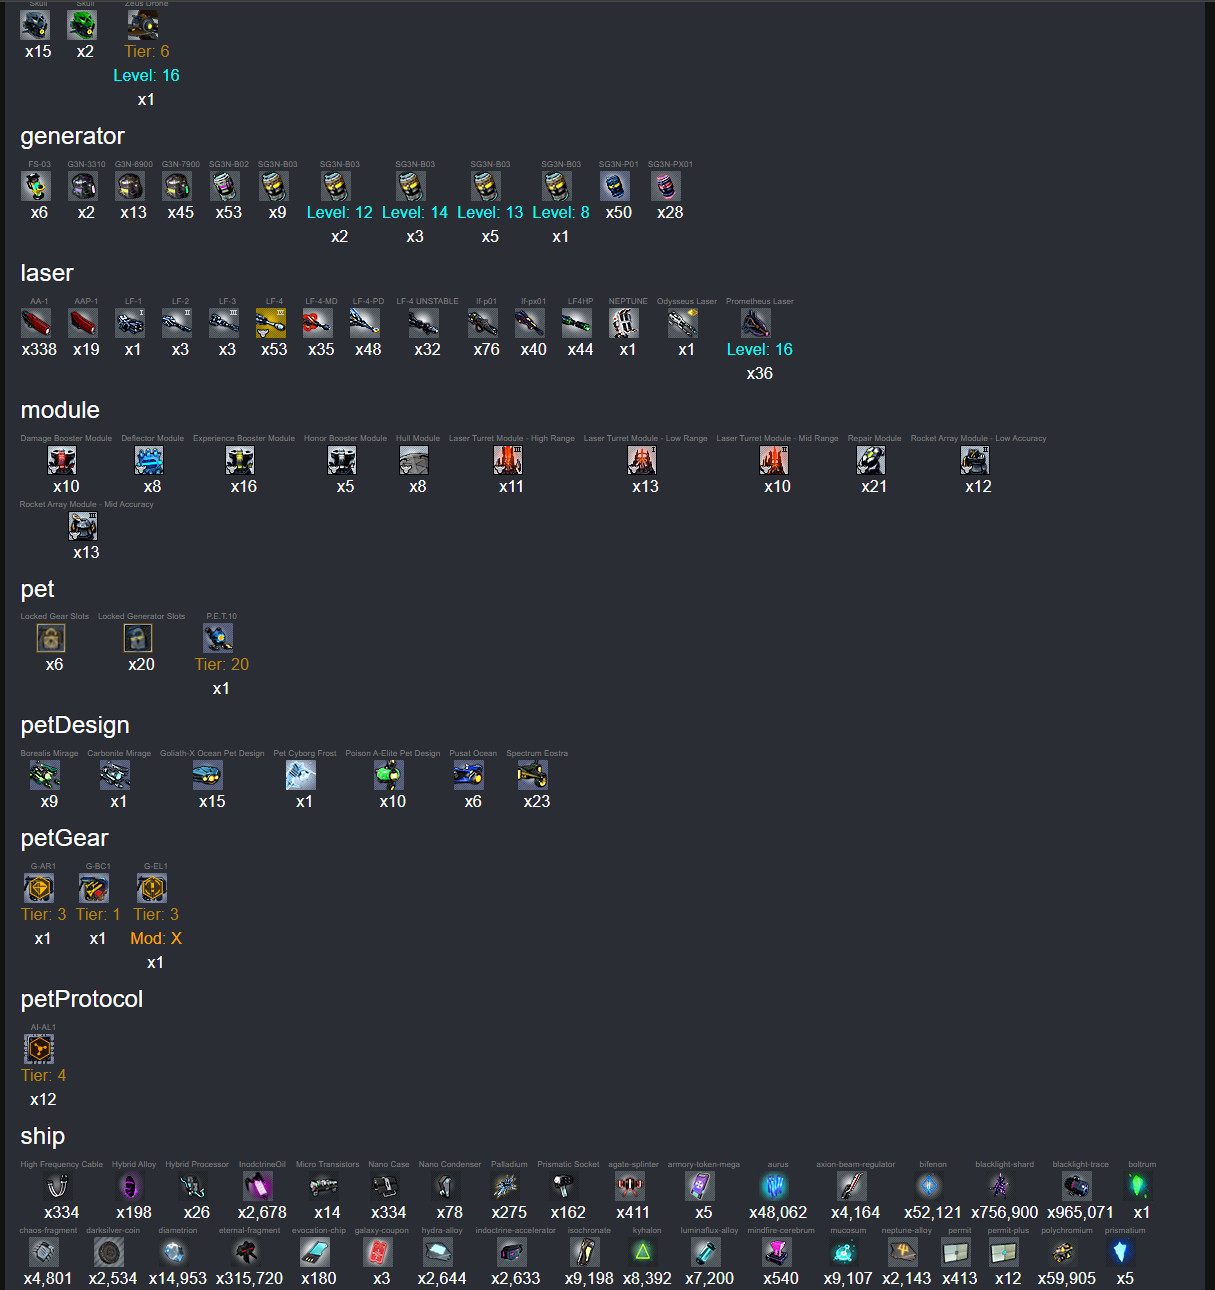This screenshot has width=1215, height=1290.
Task: Click the SG3N-PX01 generator icon
Action: (666, 186)
